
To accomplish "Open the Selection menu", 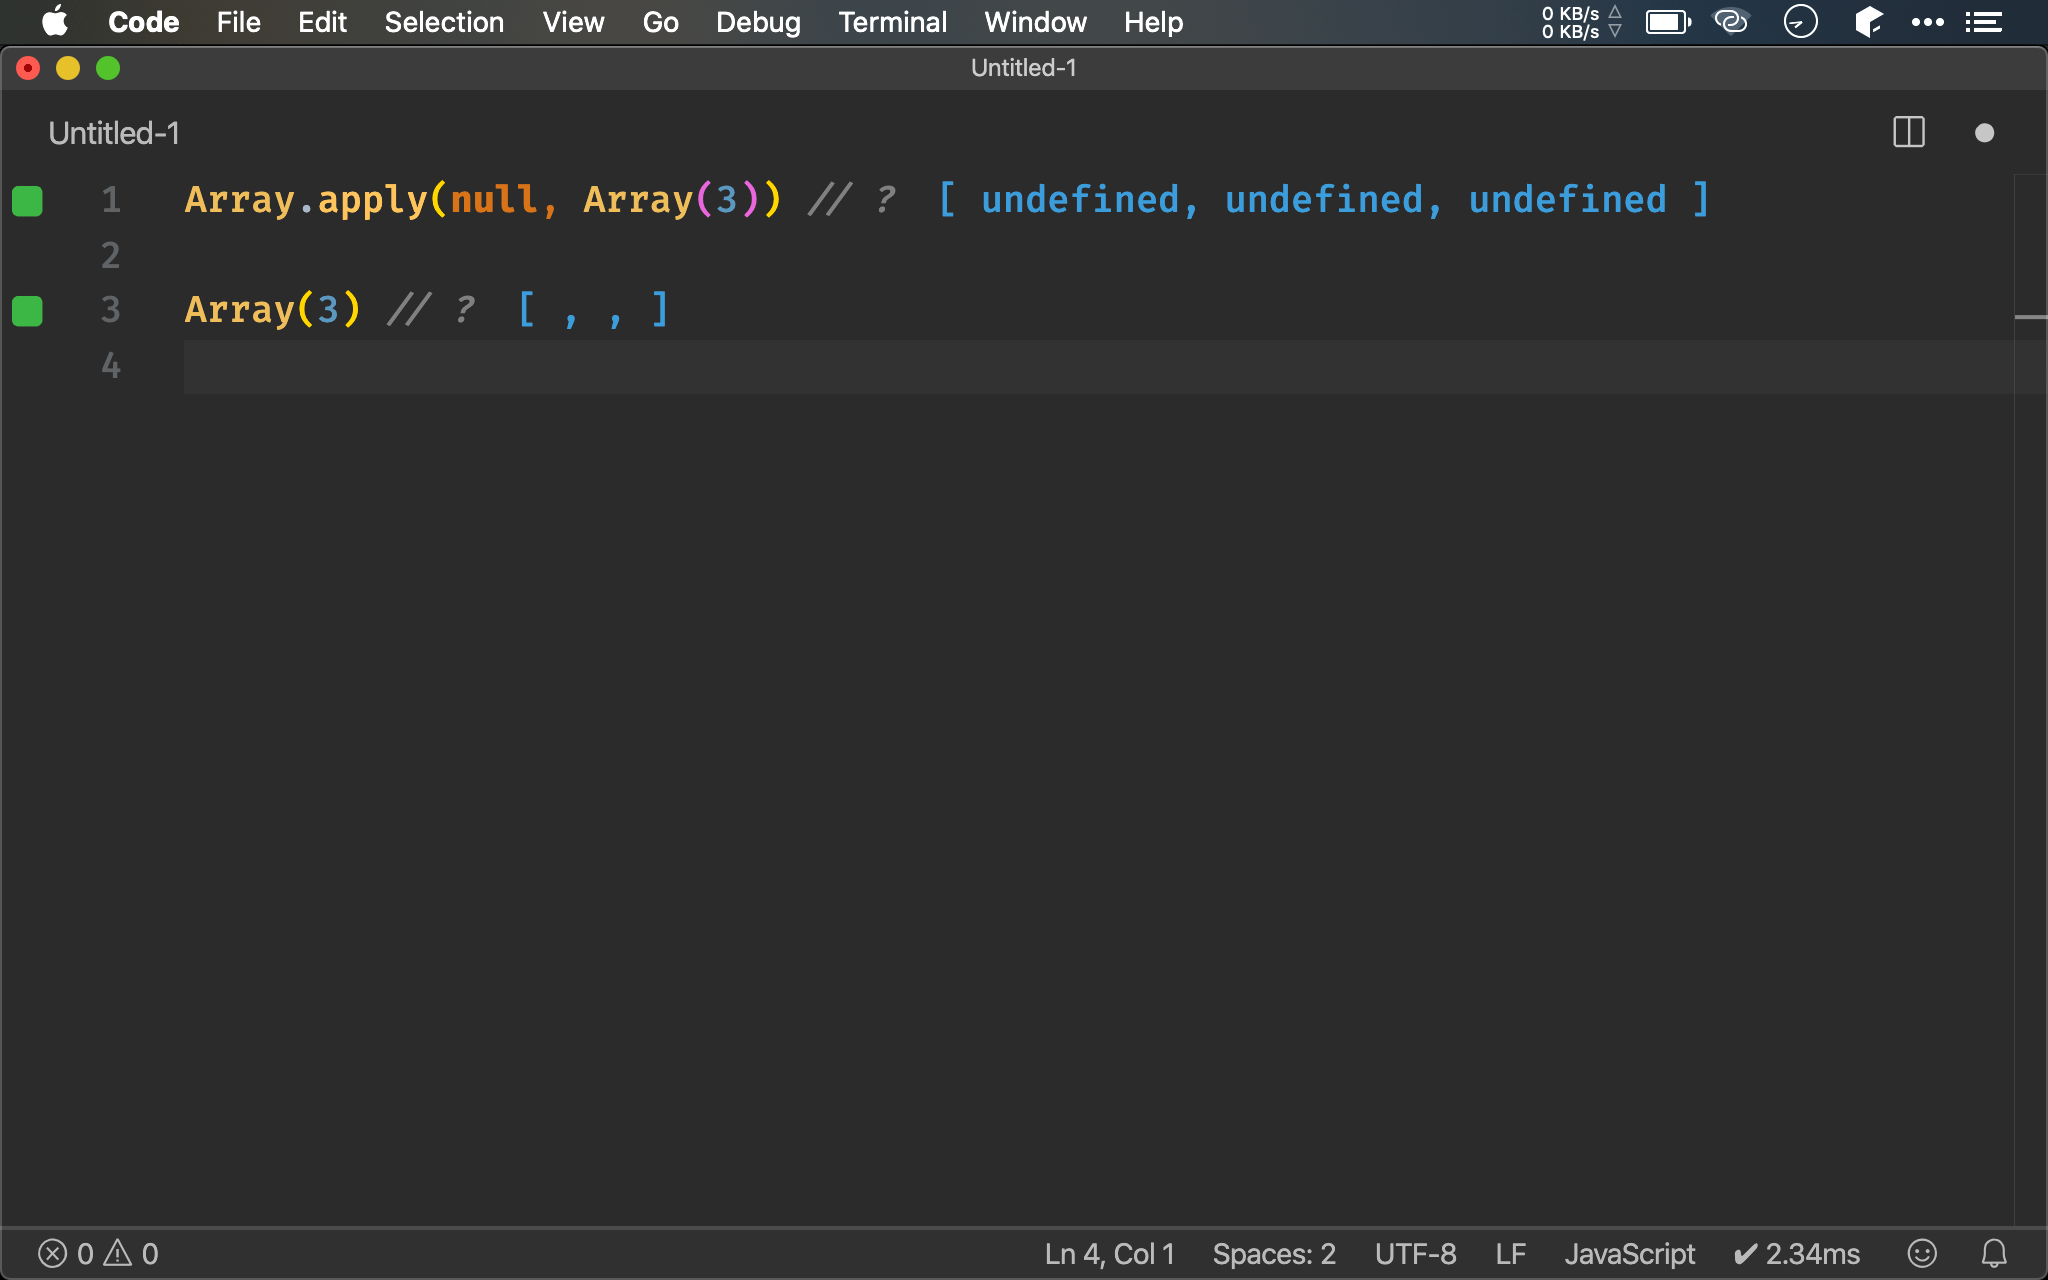I will click(x=444, y=22).
